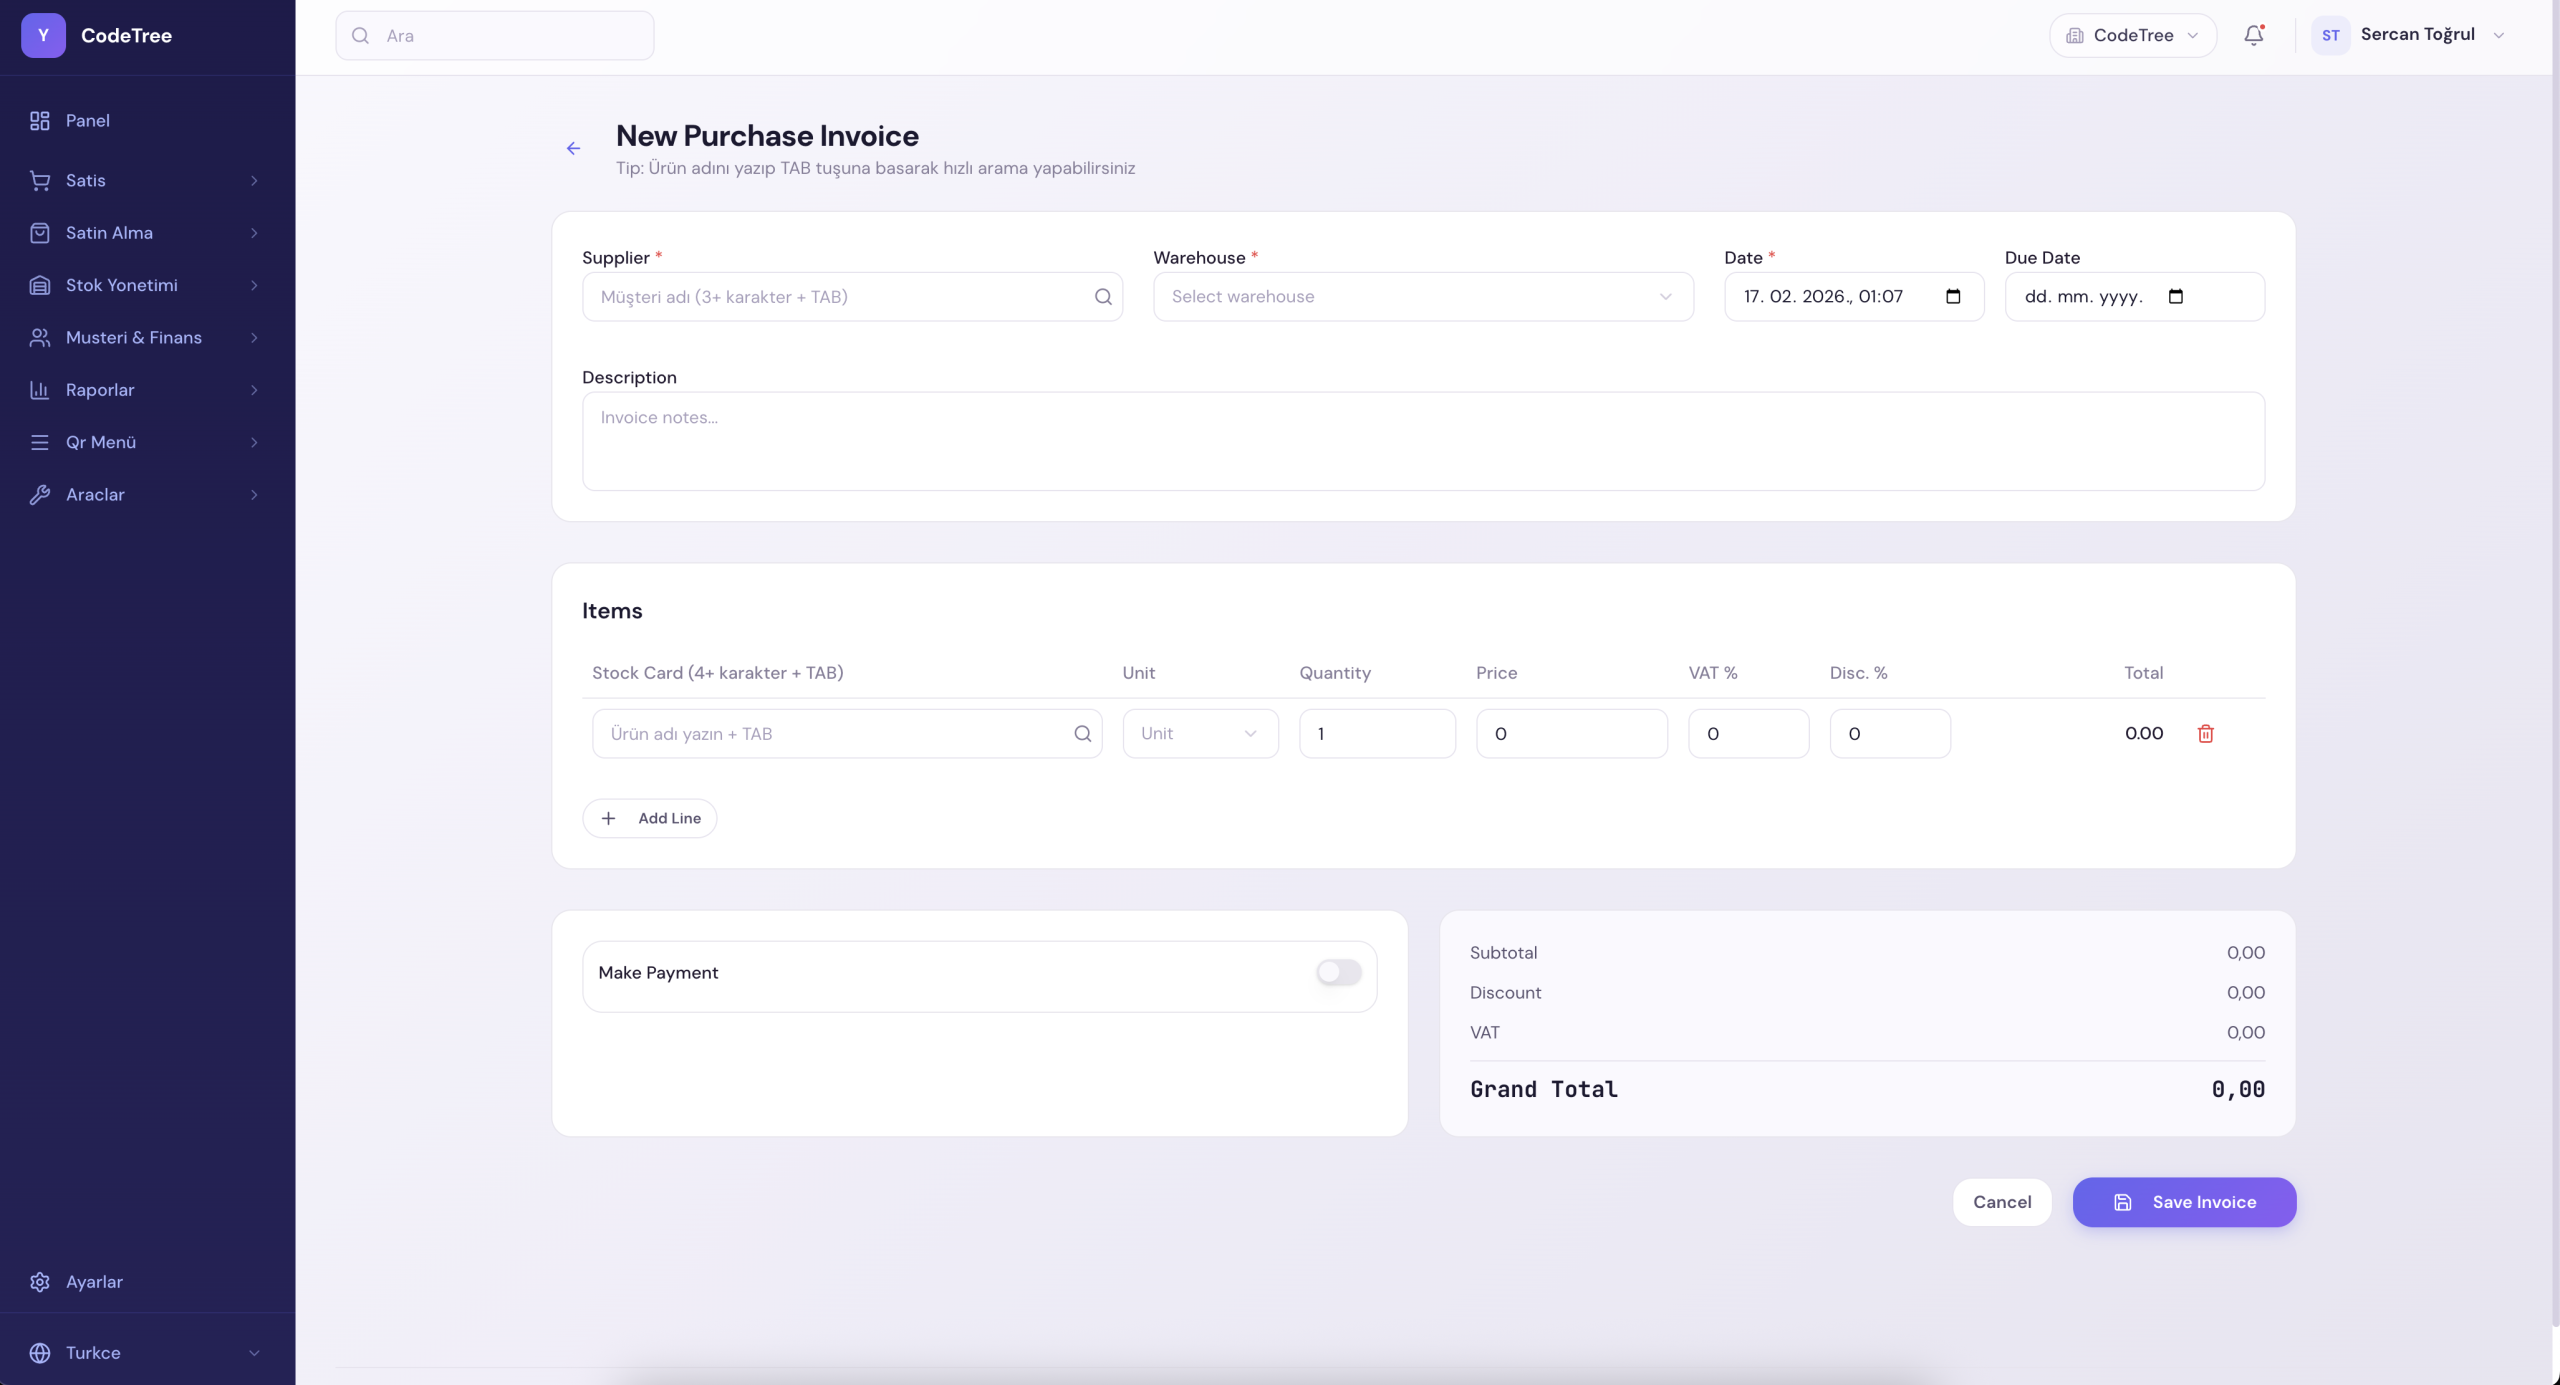
Task: Click the red trash icon on item row
Action: coord(2205,734)
